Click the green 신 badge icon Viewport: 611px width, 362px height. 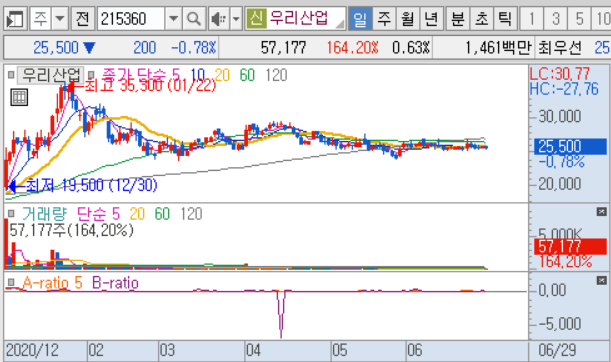click(256, 18)
